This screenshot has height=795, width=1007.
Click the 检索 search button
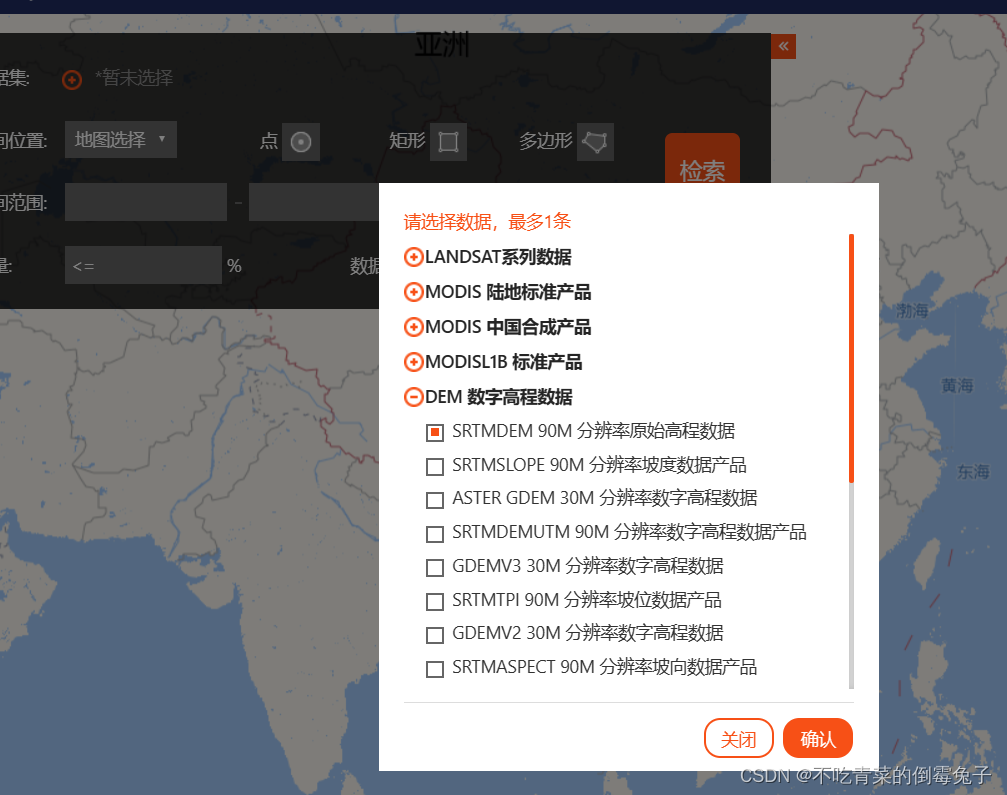click(701, 171)
